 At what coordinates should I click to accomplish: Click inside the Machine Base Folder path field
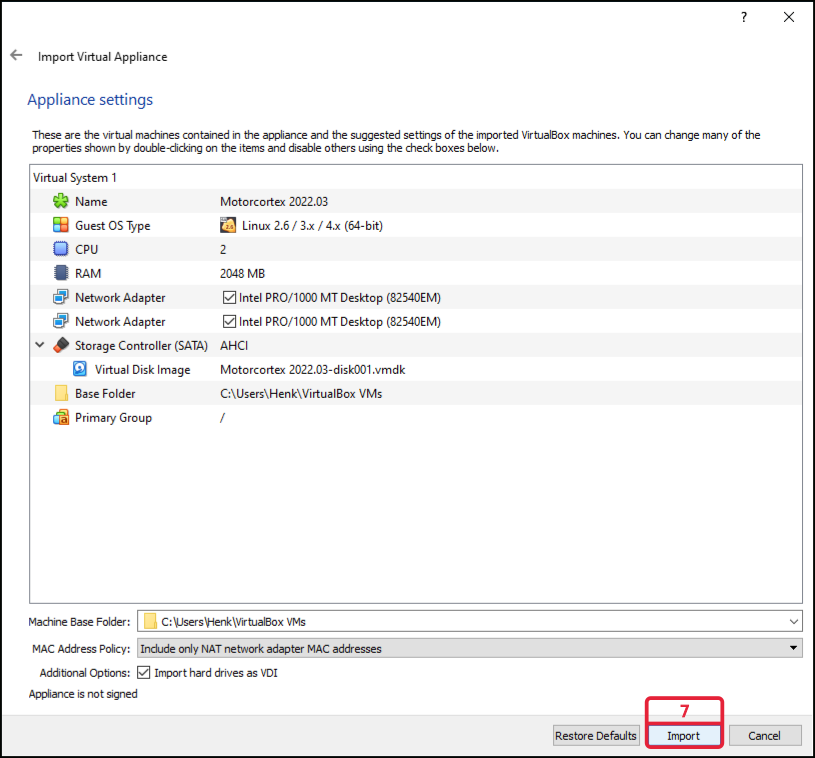tap(469, 621)
